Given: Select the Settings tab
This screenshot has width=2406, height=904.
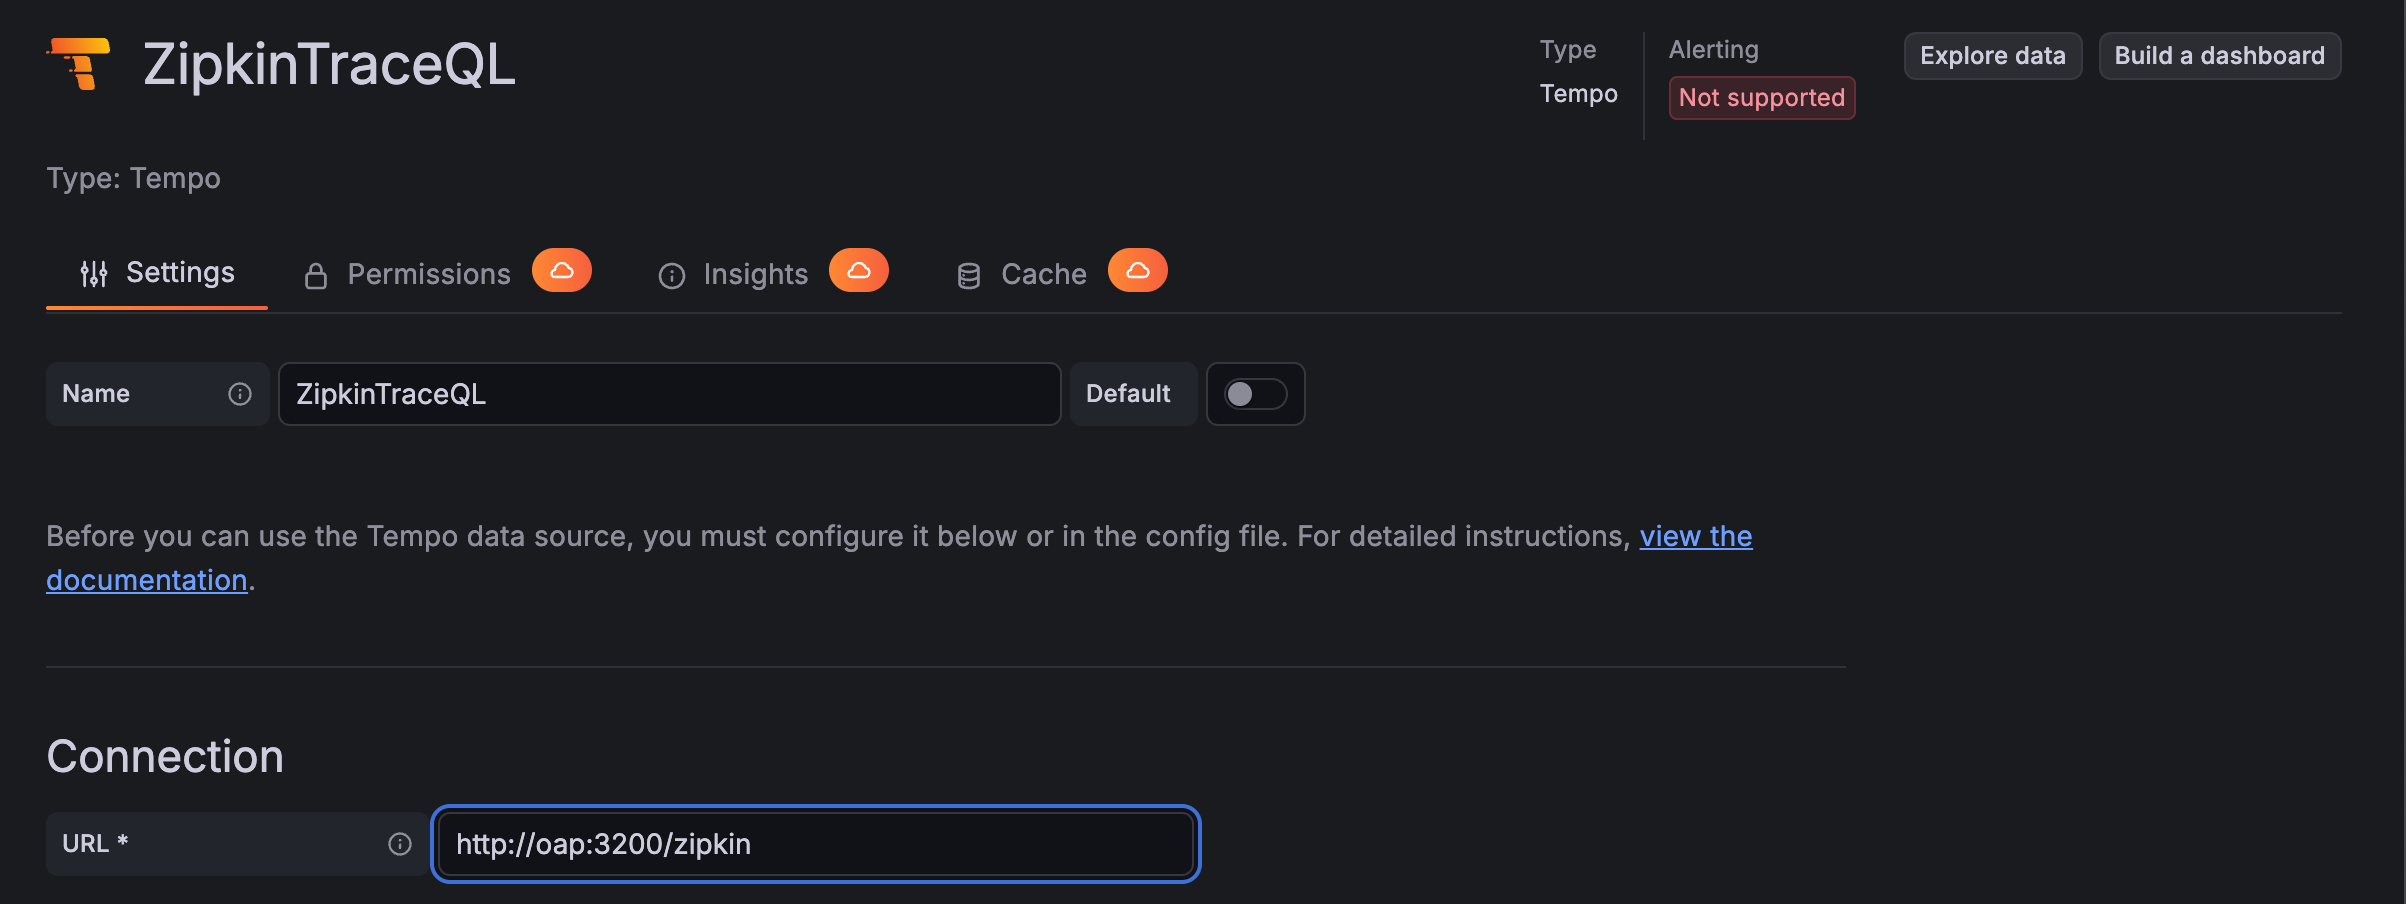Looking at the screenshot, I should (x=180, y=272).
